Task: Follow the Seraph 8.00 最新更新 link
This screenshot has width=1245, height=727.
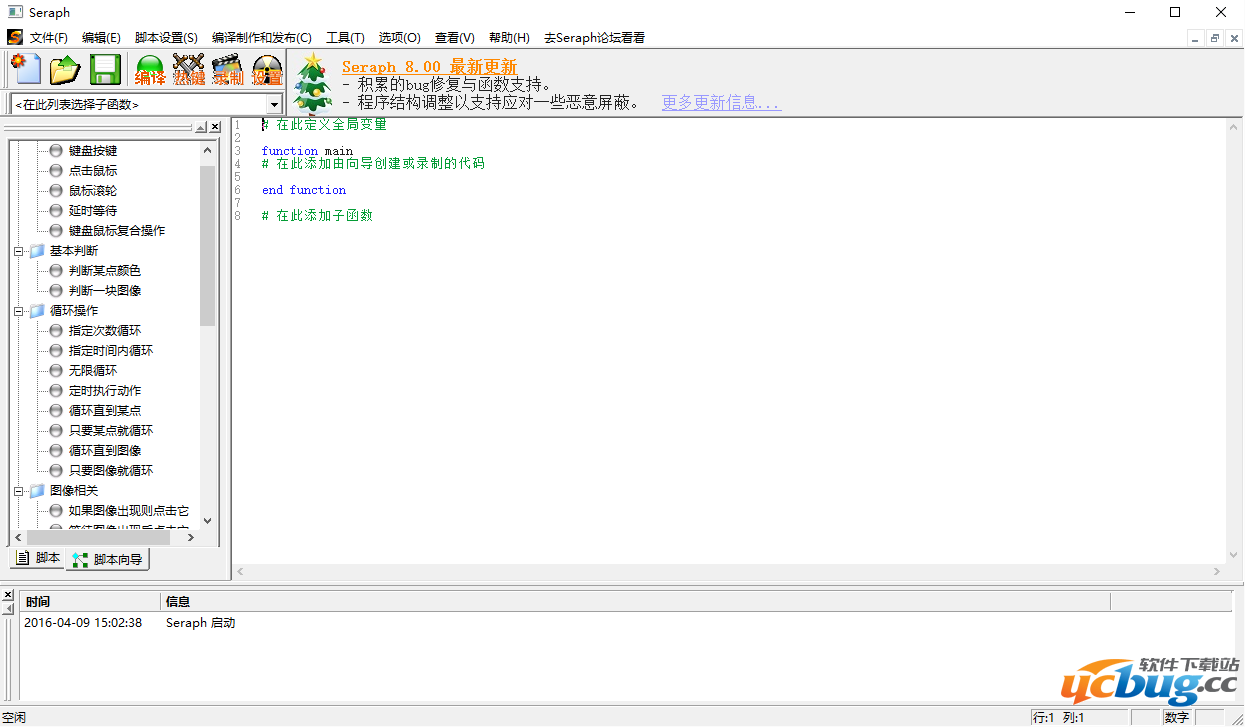Action: 430,67
